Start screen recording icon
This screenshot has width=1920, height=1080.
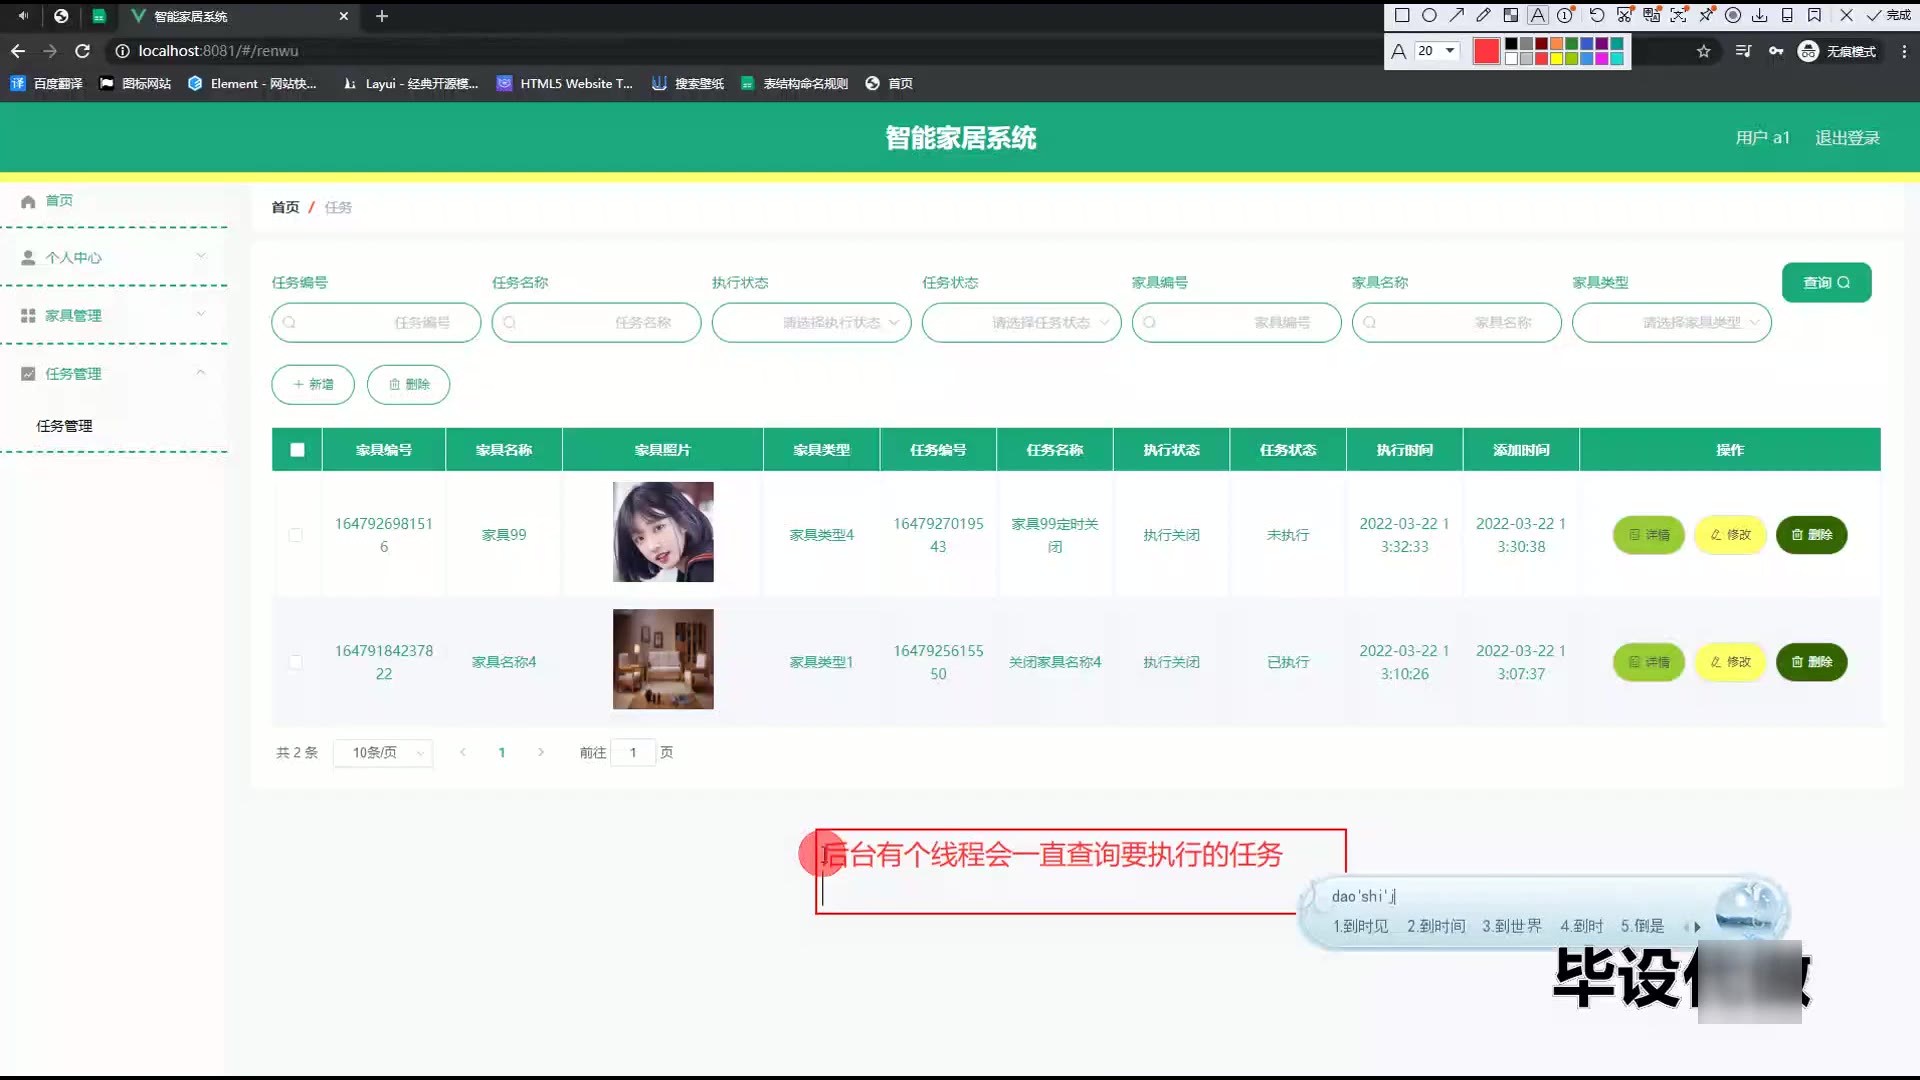pyautogui.click(x=1733, y=15)
